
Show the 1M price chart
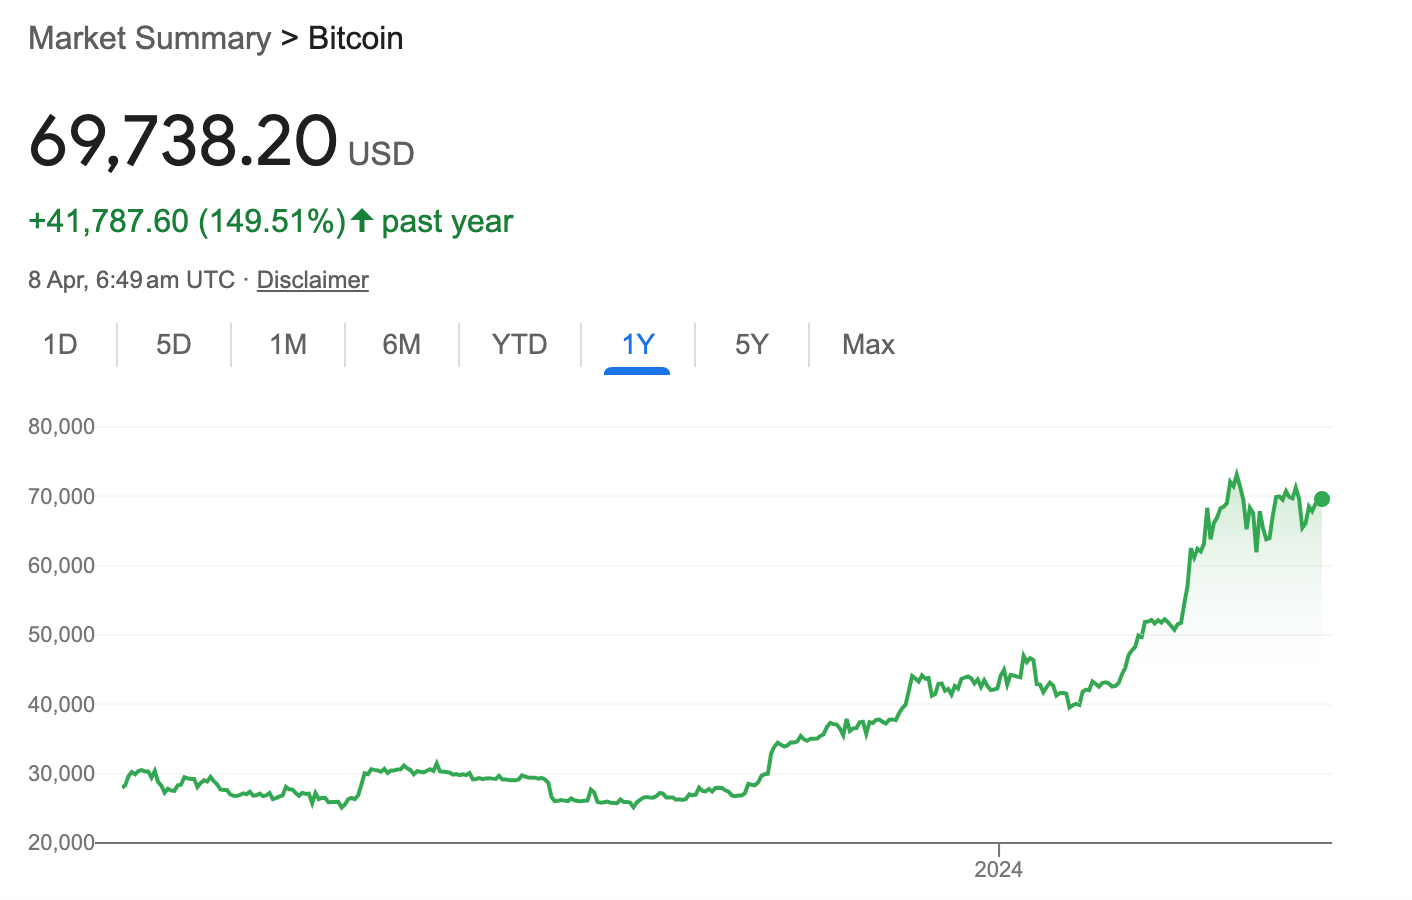[x=288, y=345]
